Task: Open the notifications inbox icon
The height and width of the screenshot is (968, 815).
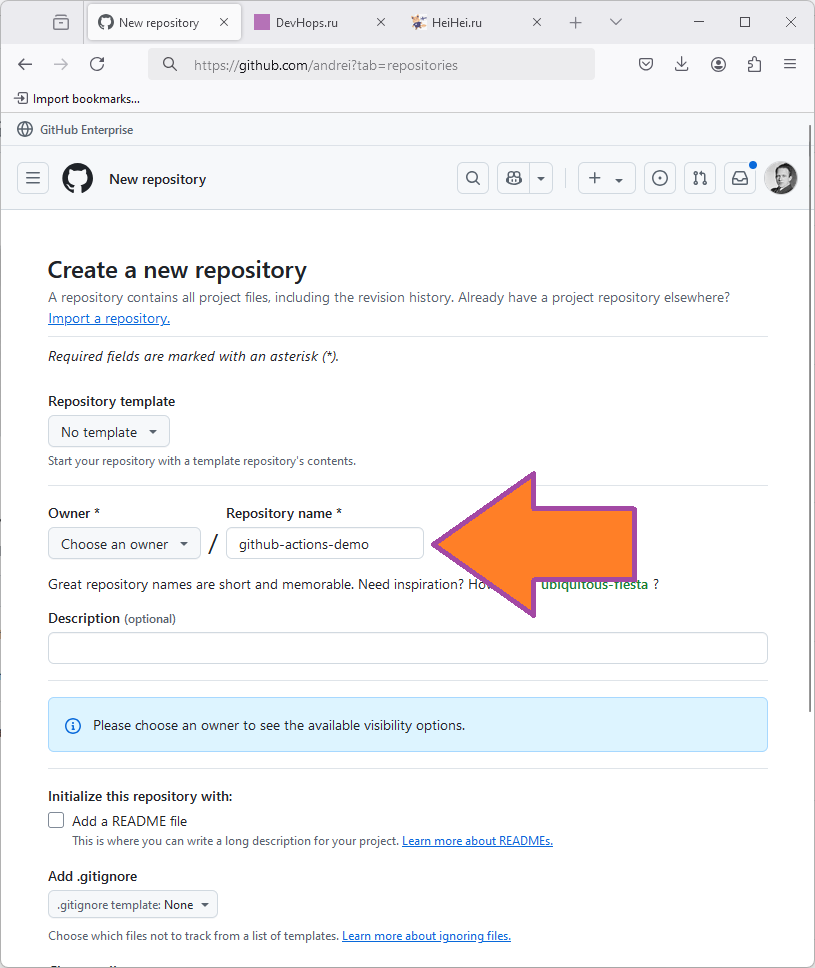Action: pos(740,178)
